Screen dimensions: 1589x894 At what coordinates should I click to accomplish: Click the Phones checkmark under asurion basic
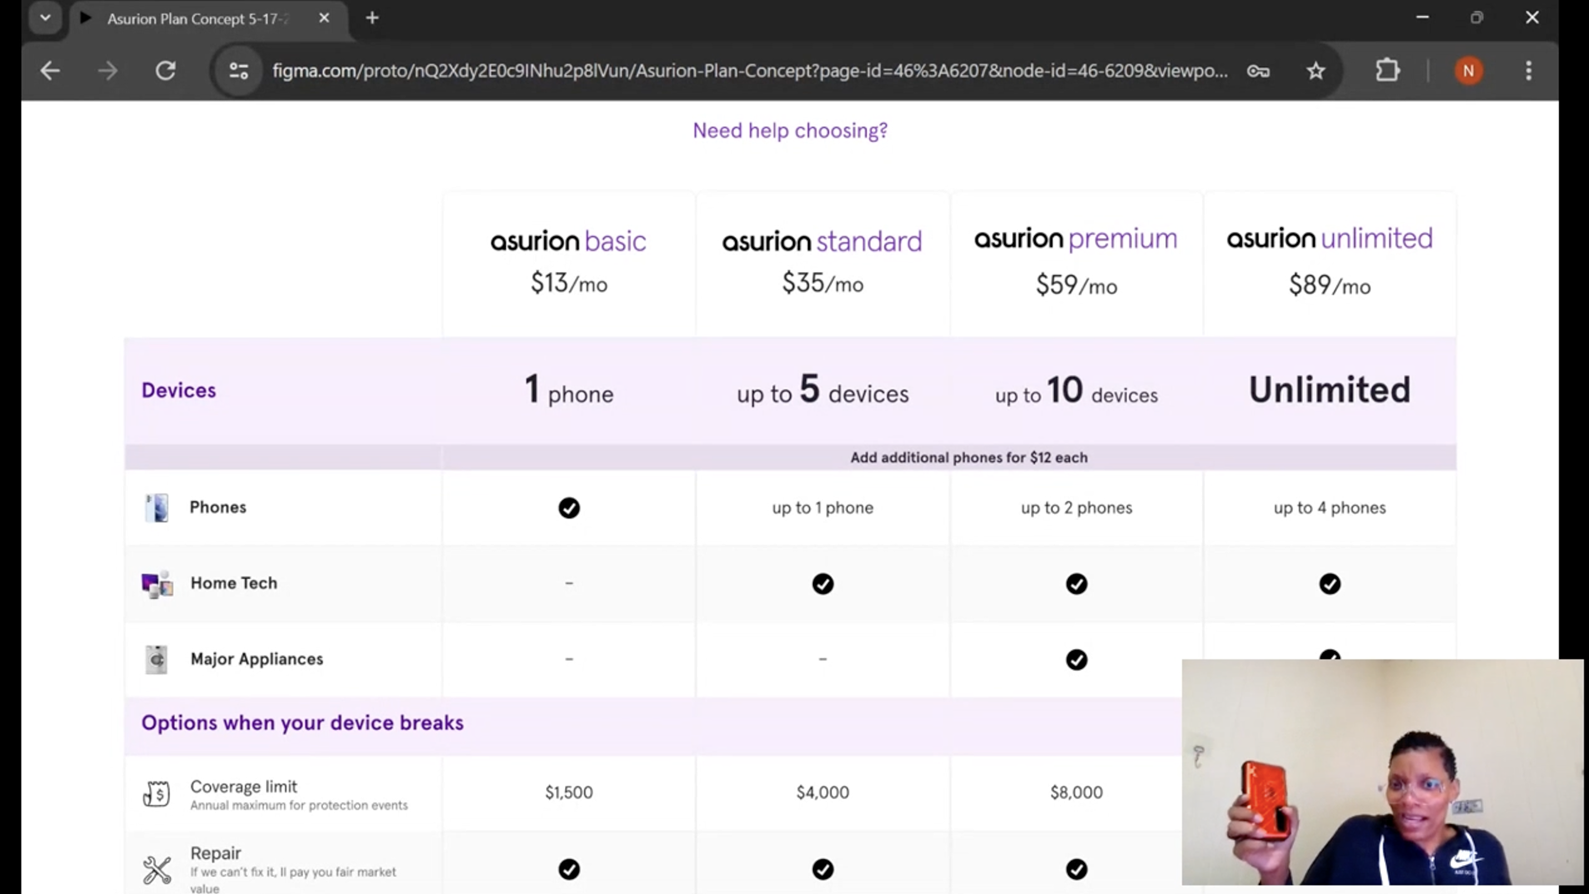pyautogui.click(x=569, y=508)
